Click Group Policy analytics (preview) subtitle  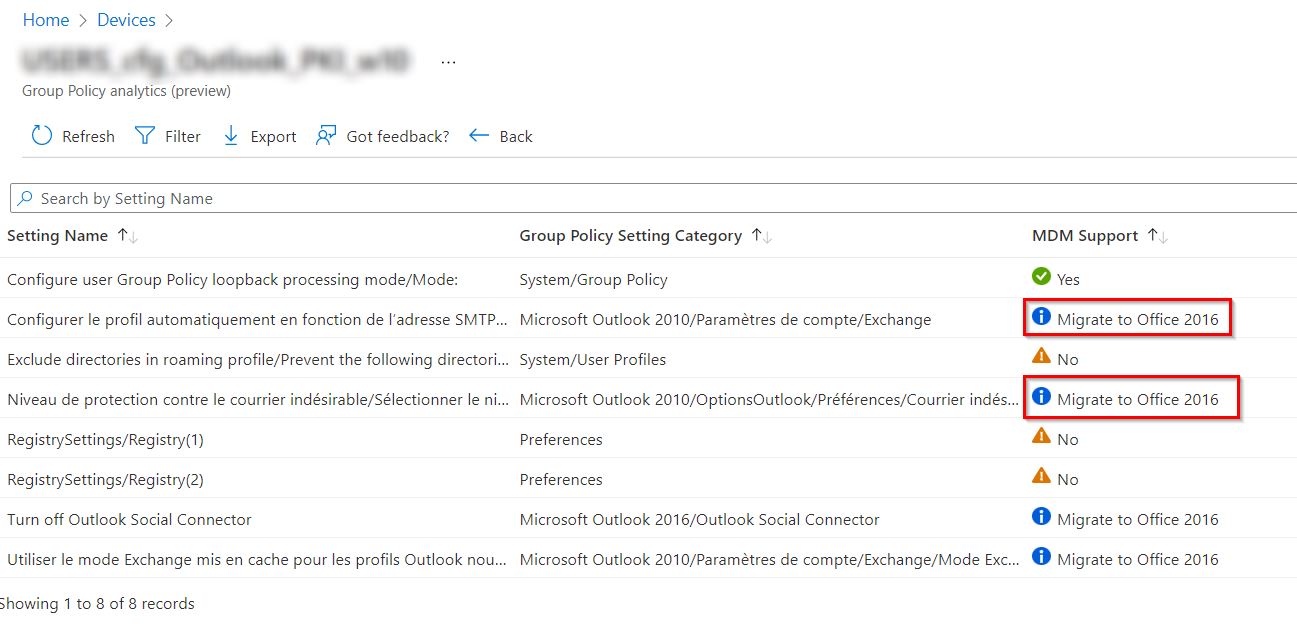click(x=126, y=91)
